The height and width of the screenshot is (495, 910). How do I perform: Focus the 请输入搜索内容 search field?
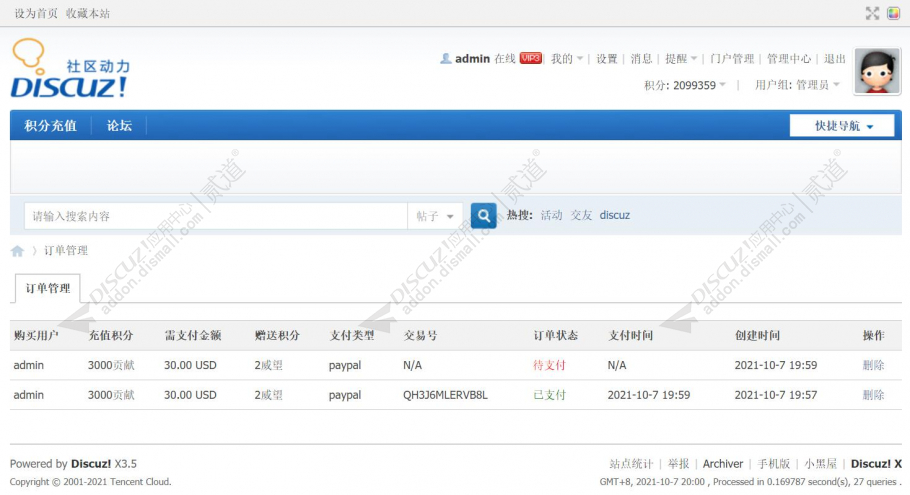(x=216, y=216)
